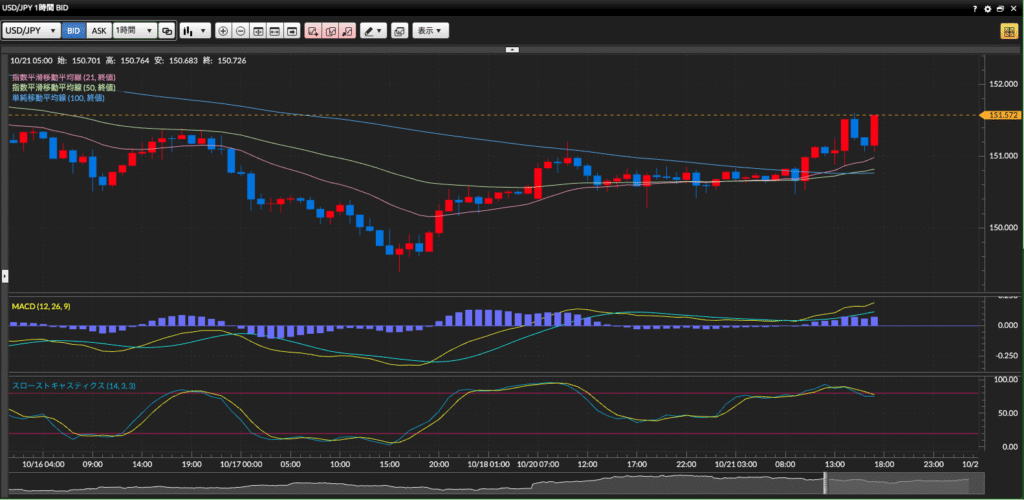1024x500 pixels.
Task: Expand the chart type dropdown
Action: (194, 31)
